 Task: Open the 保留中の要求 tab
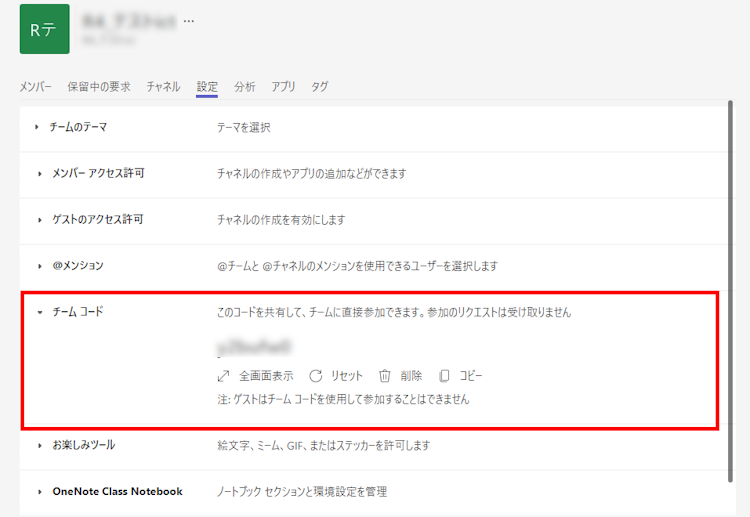tap(99, 87)
